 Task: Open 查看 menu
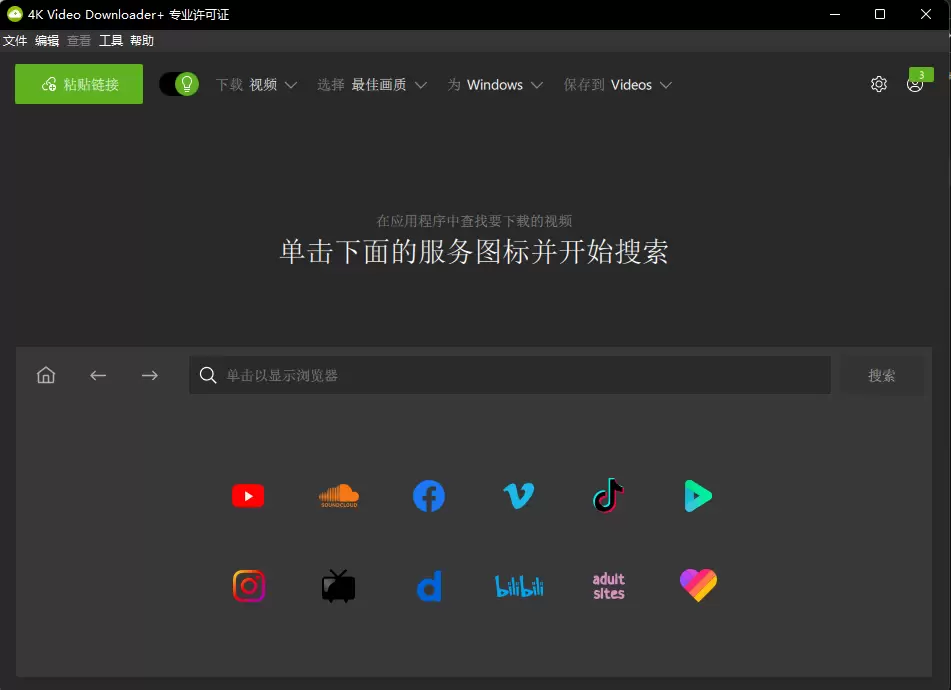tap(79, 41)
